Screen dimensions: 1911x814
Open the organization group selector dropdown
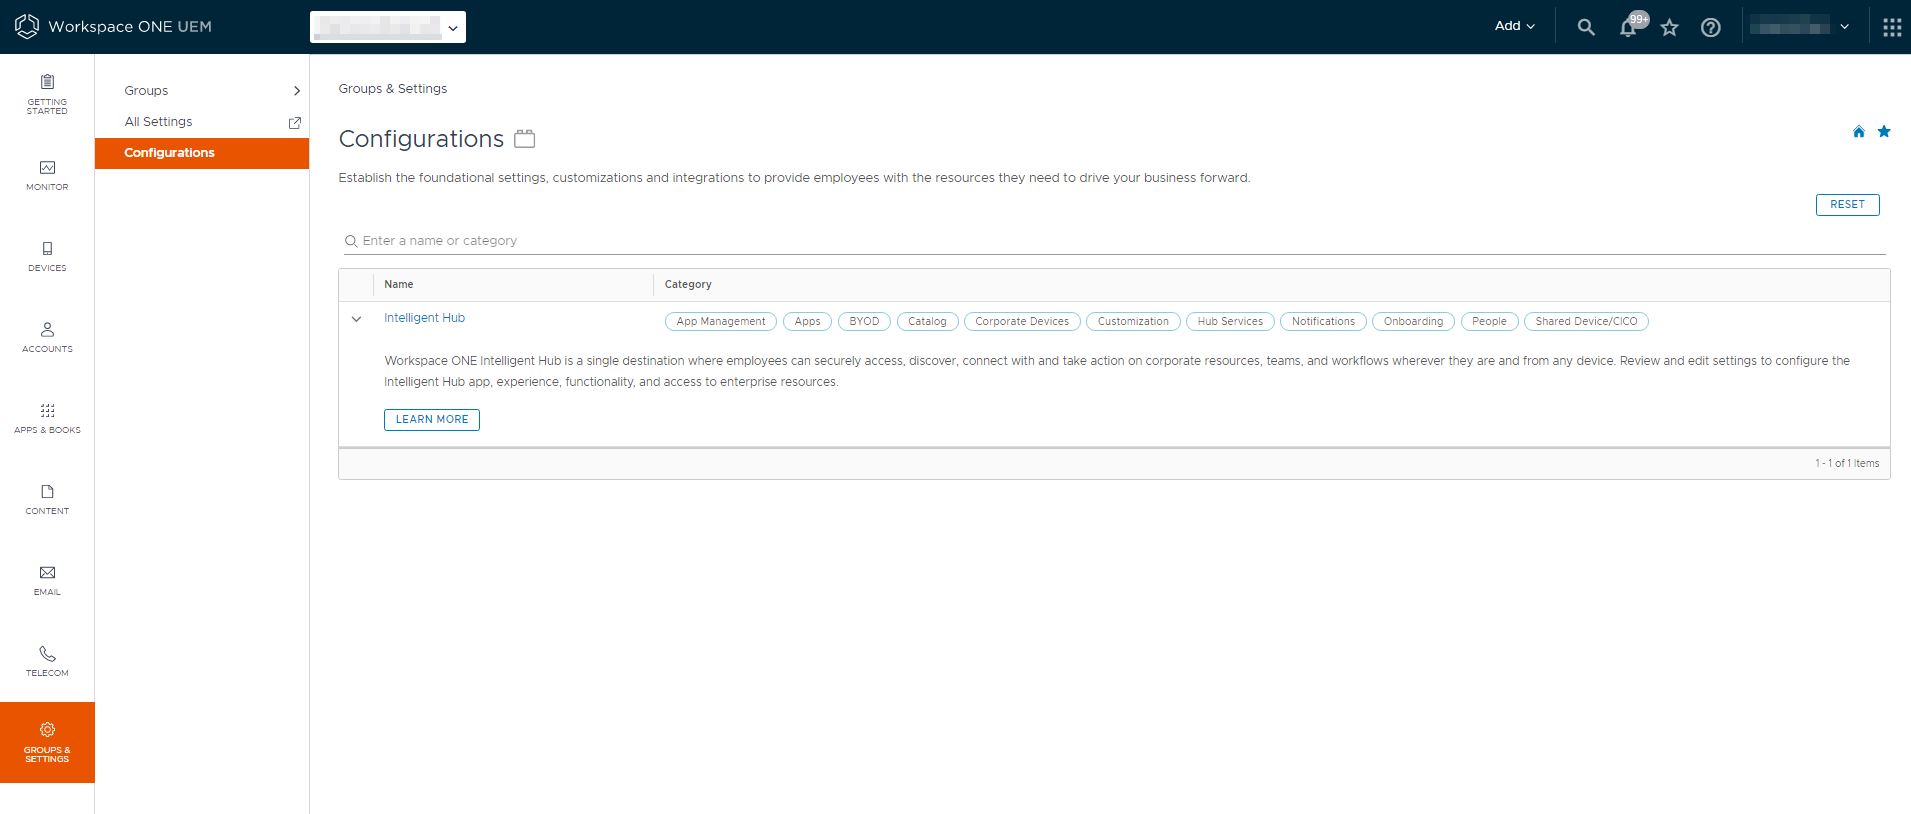point(388,27)
